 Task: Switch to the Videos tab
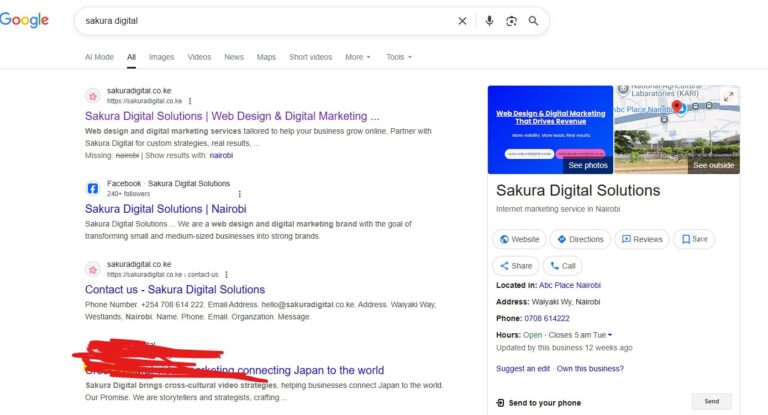click(x=199, y=57)
